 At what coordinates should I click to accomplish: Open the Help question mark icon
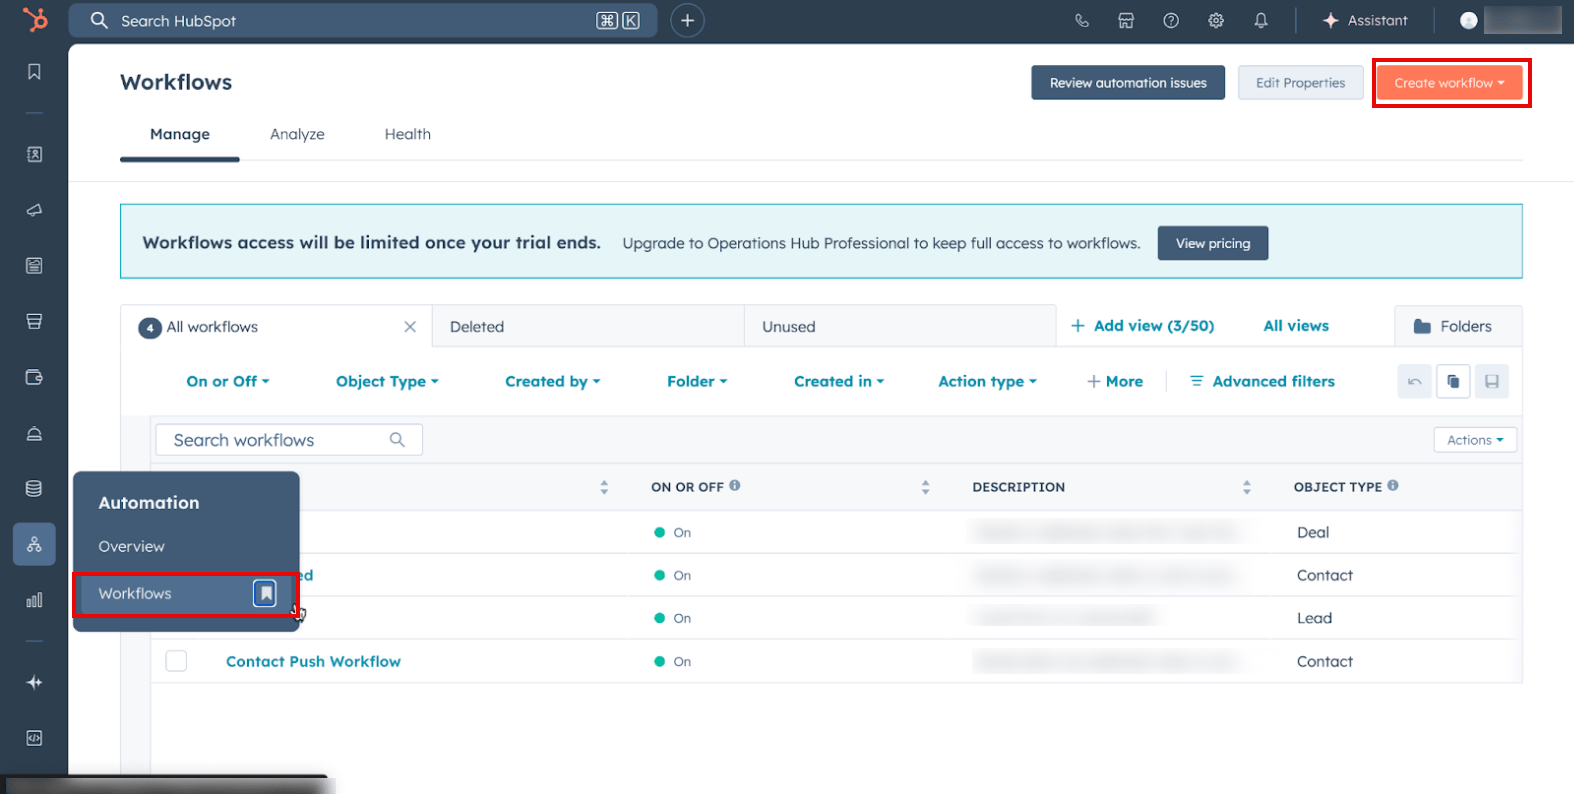(x=1171, y=20)
